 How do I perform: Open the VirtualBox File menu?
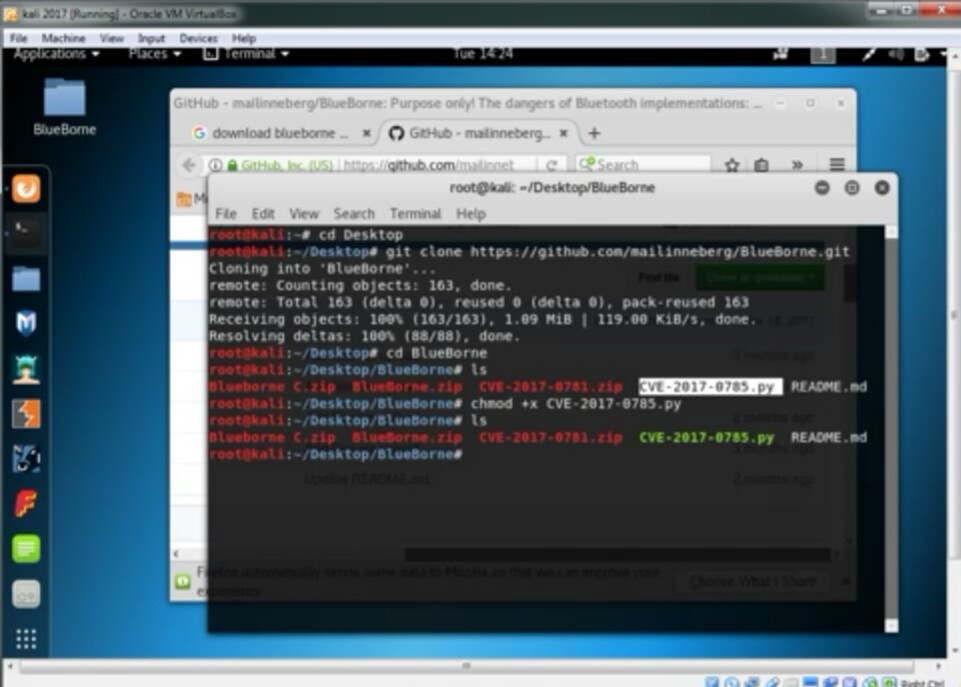[18, 38]
